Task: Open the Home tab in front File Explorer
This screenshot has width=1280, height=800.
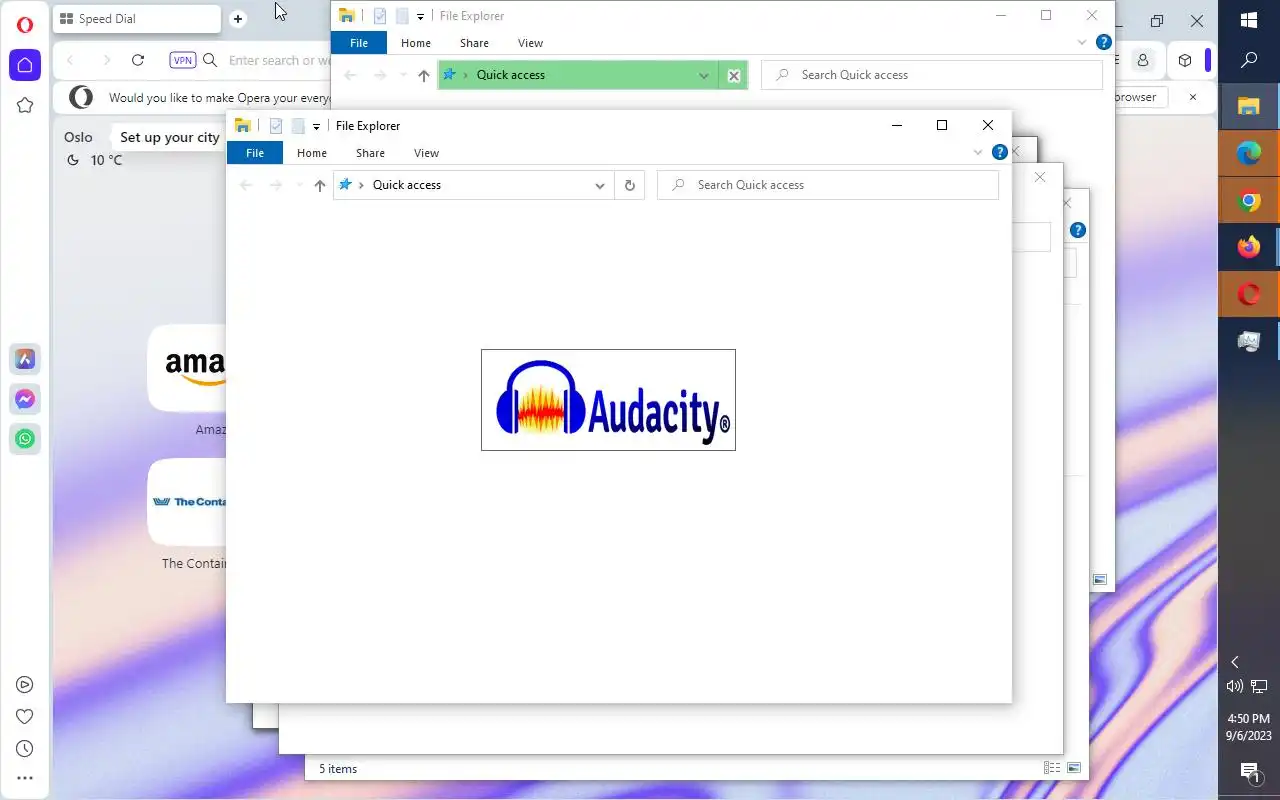Action: click(312, 153)
